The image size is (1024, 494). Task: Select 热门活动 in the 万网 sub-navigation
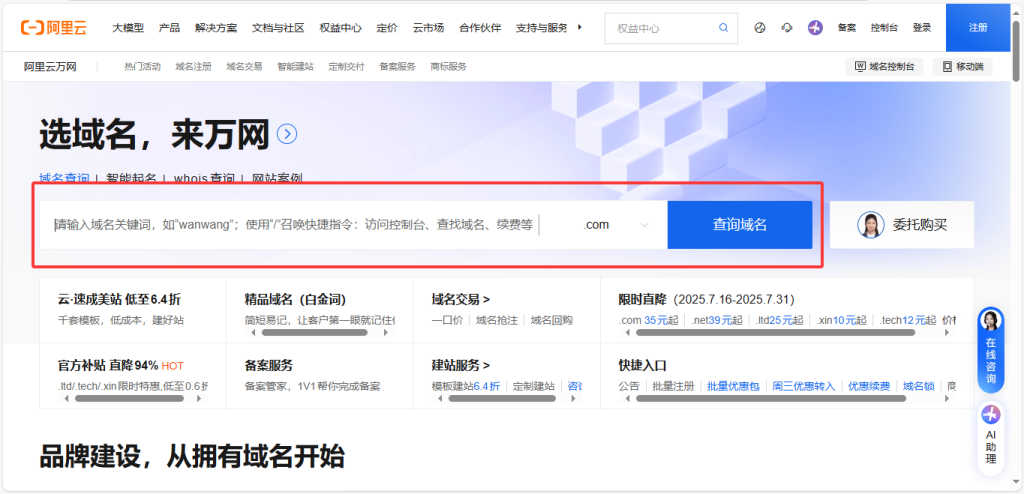click(x=142, y=67)
